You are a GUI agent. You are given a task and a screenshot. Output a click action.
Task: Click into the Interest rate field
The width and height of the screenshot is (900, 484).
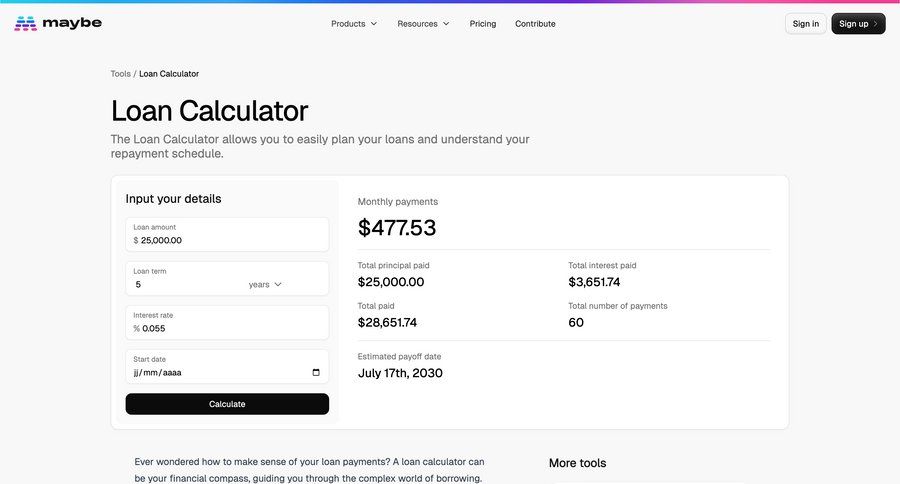pyautogui.click(x=227, y=323)
